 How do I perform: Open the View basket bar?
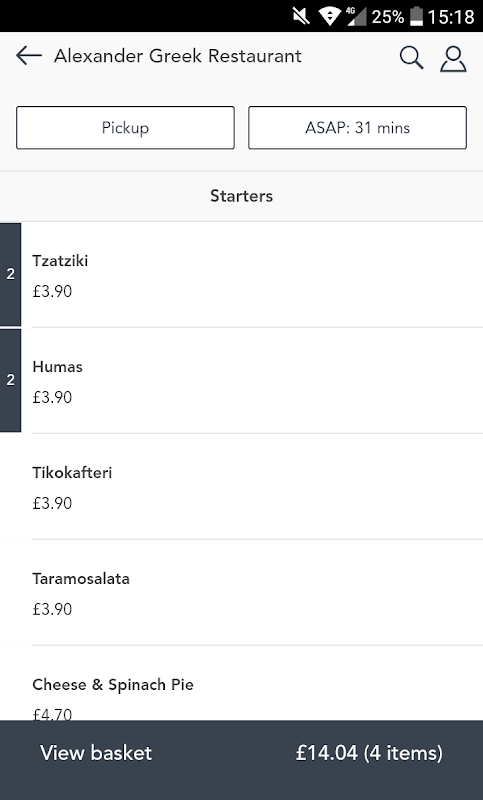[x=241, y=753]
